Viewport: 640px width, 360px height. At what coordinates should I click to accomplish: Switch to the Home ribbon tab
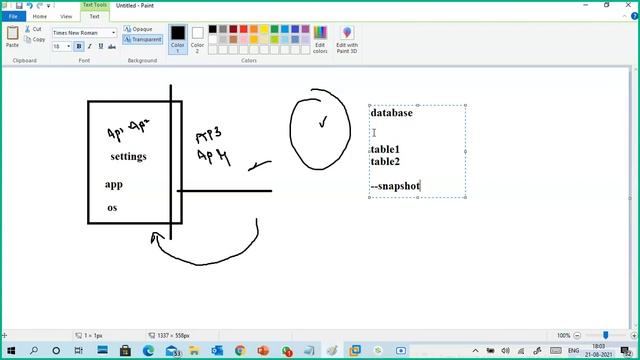pyautogui.click(x=40, y=16)
